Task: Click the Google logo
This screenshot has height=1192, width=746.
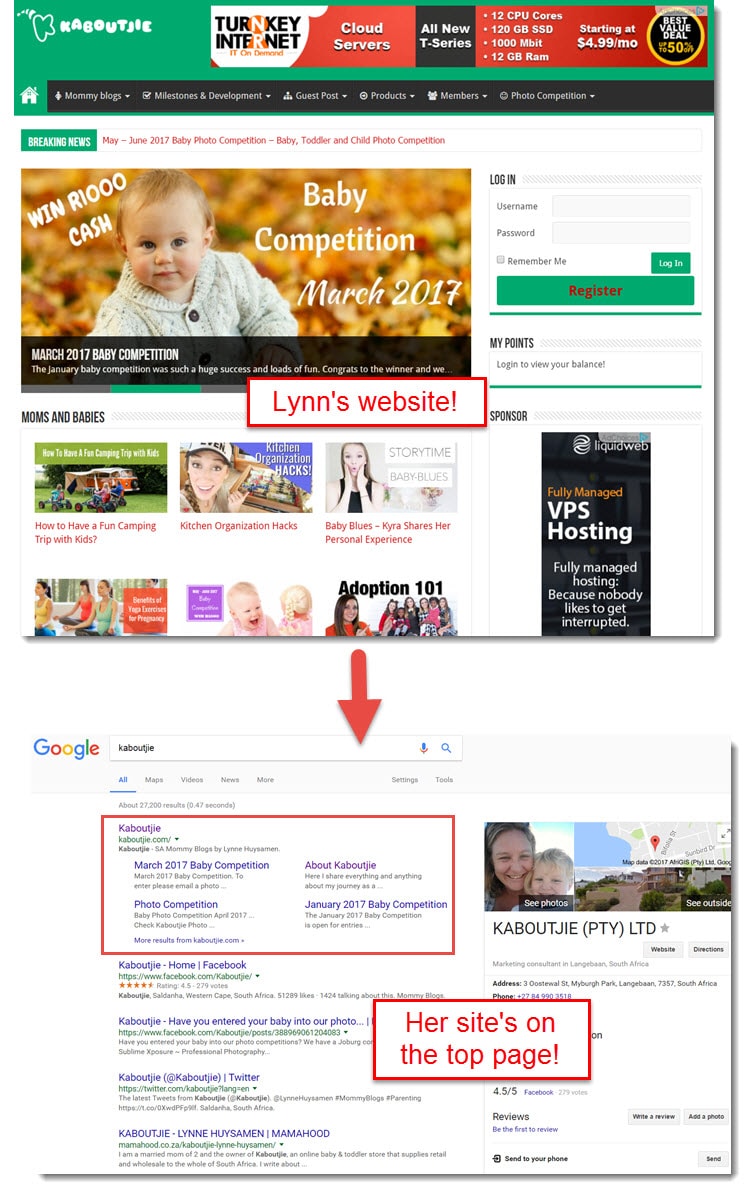Action: click(x=66, y=748)
